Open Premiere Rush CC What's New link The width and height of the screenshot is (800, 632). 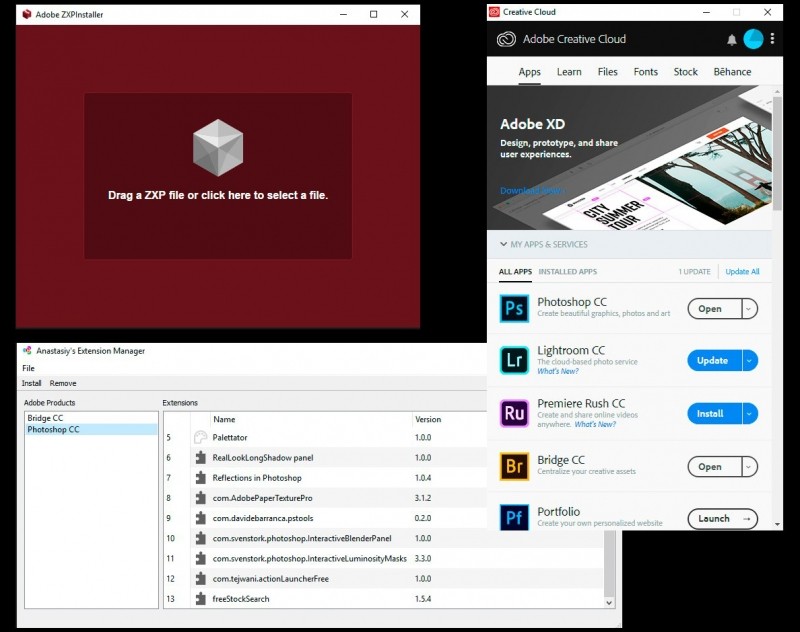(x=595, y=424)
